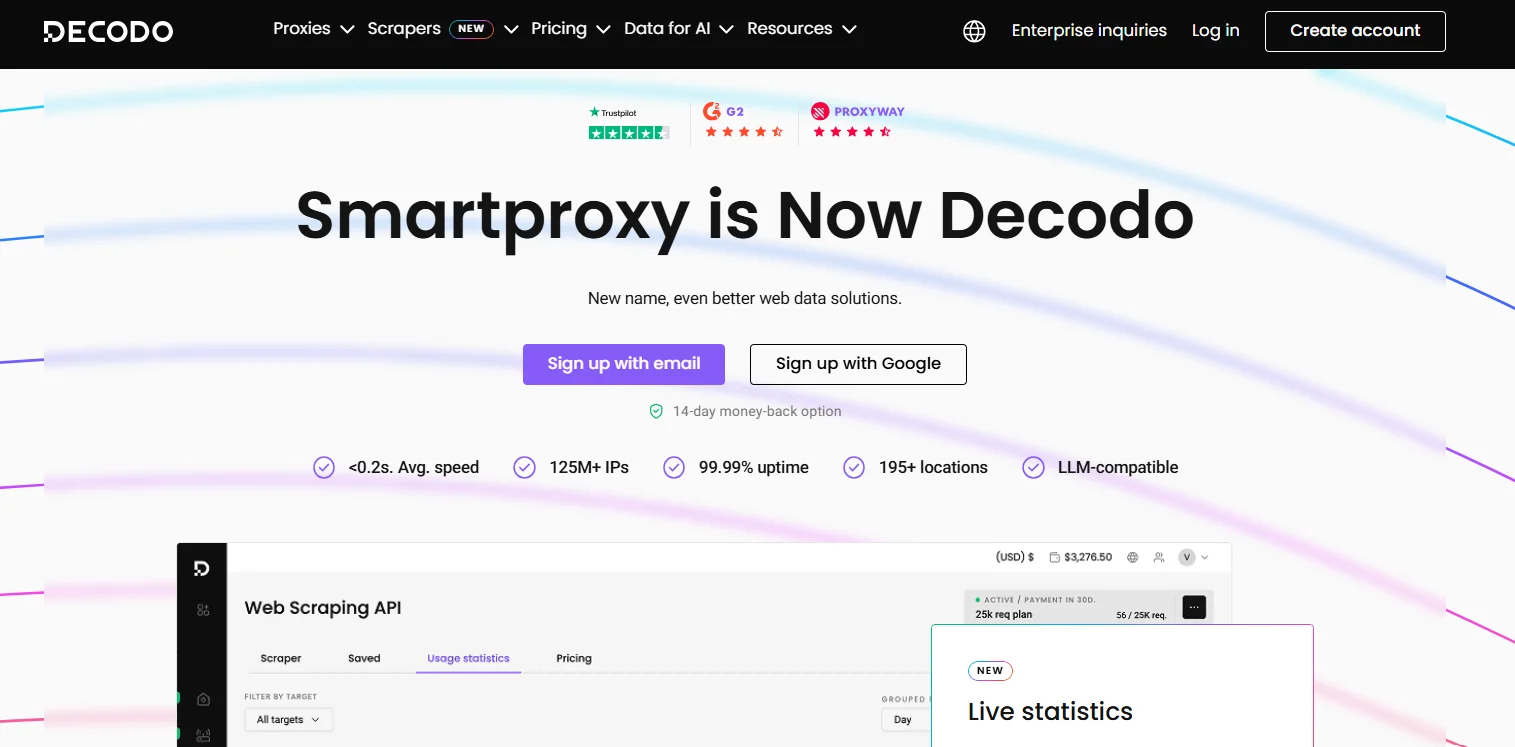1515x747 pixels.
Task: Open the Enterprise inquiries link
Action: [x=1089, y=30]
